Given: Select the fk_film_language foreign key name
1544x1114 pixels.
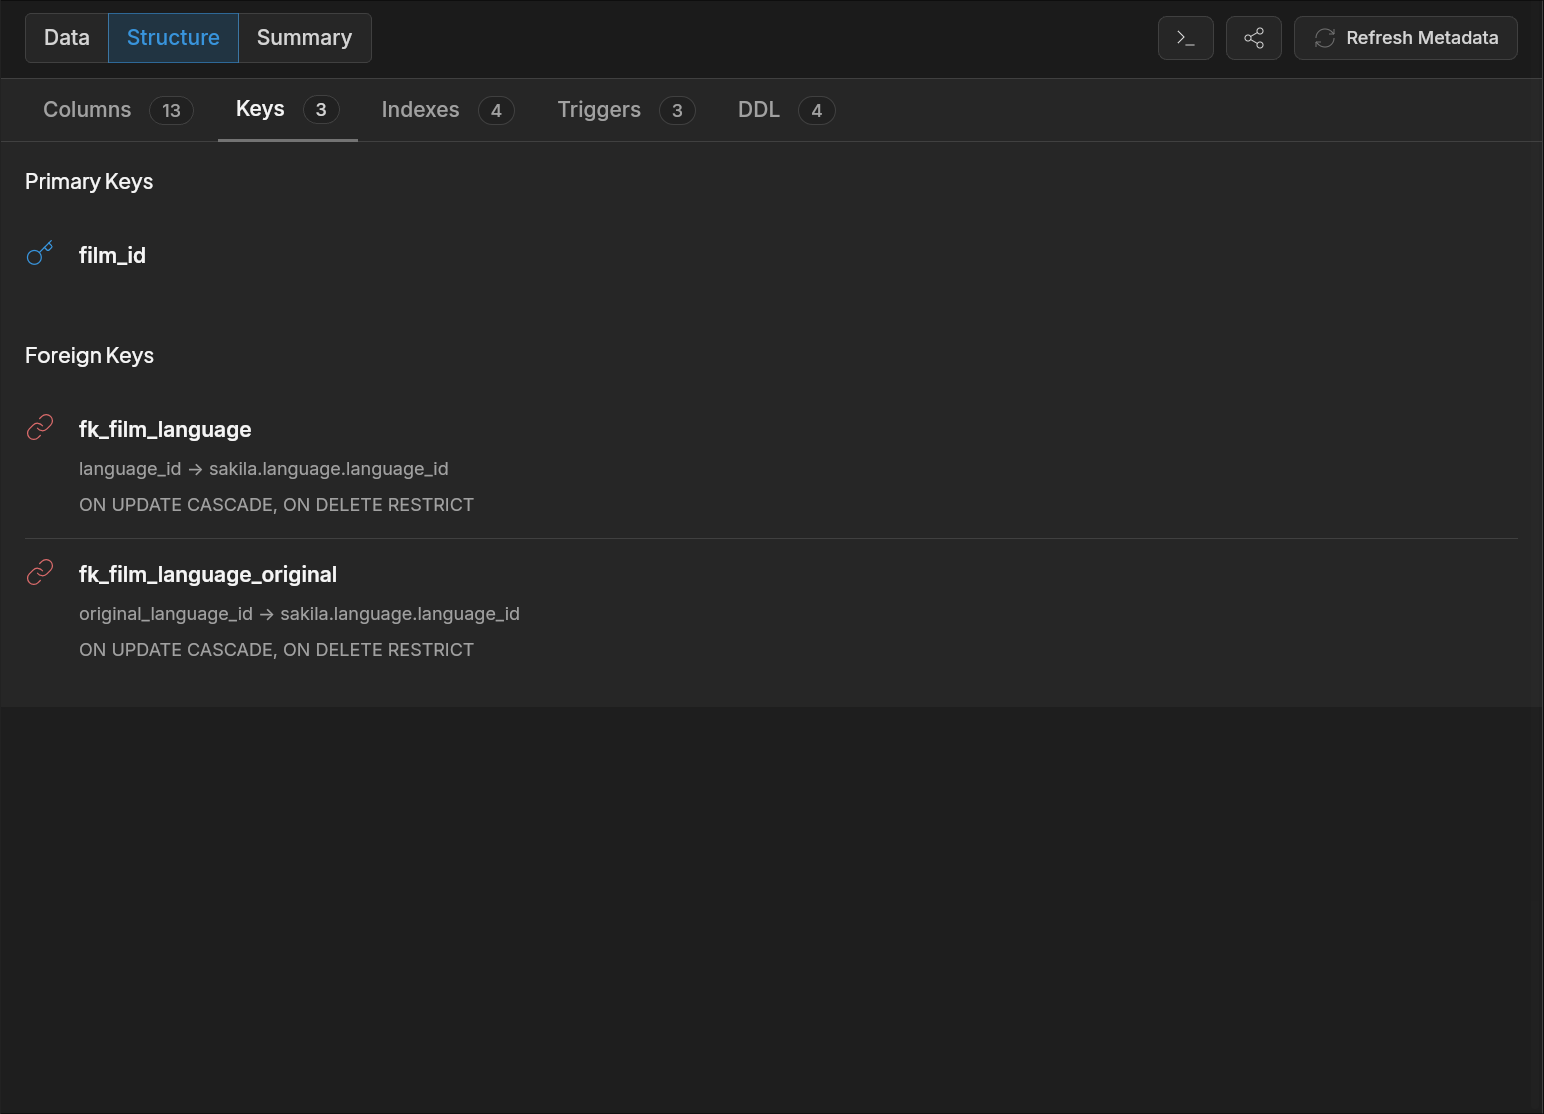Looking at the screenshot, I should 165,429.
